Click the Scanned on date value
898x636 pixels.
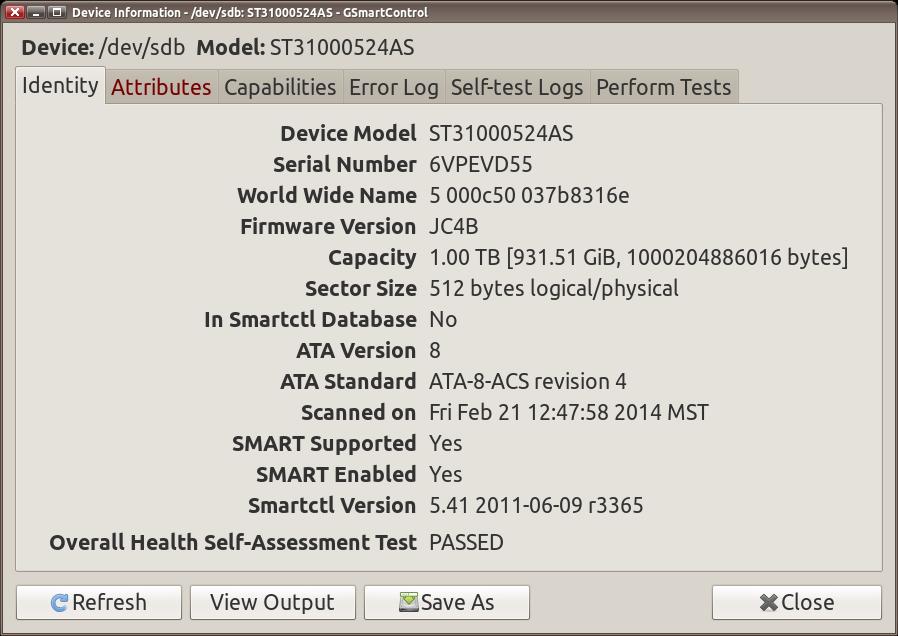pyautogui.click(x=568, y=412)
